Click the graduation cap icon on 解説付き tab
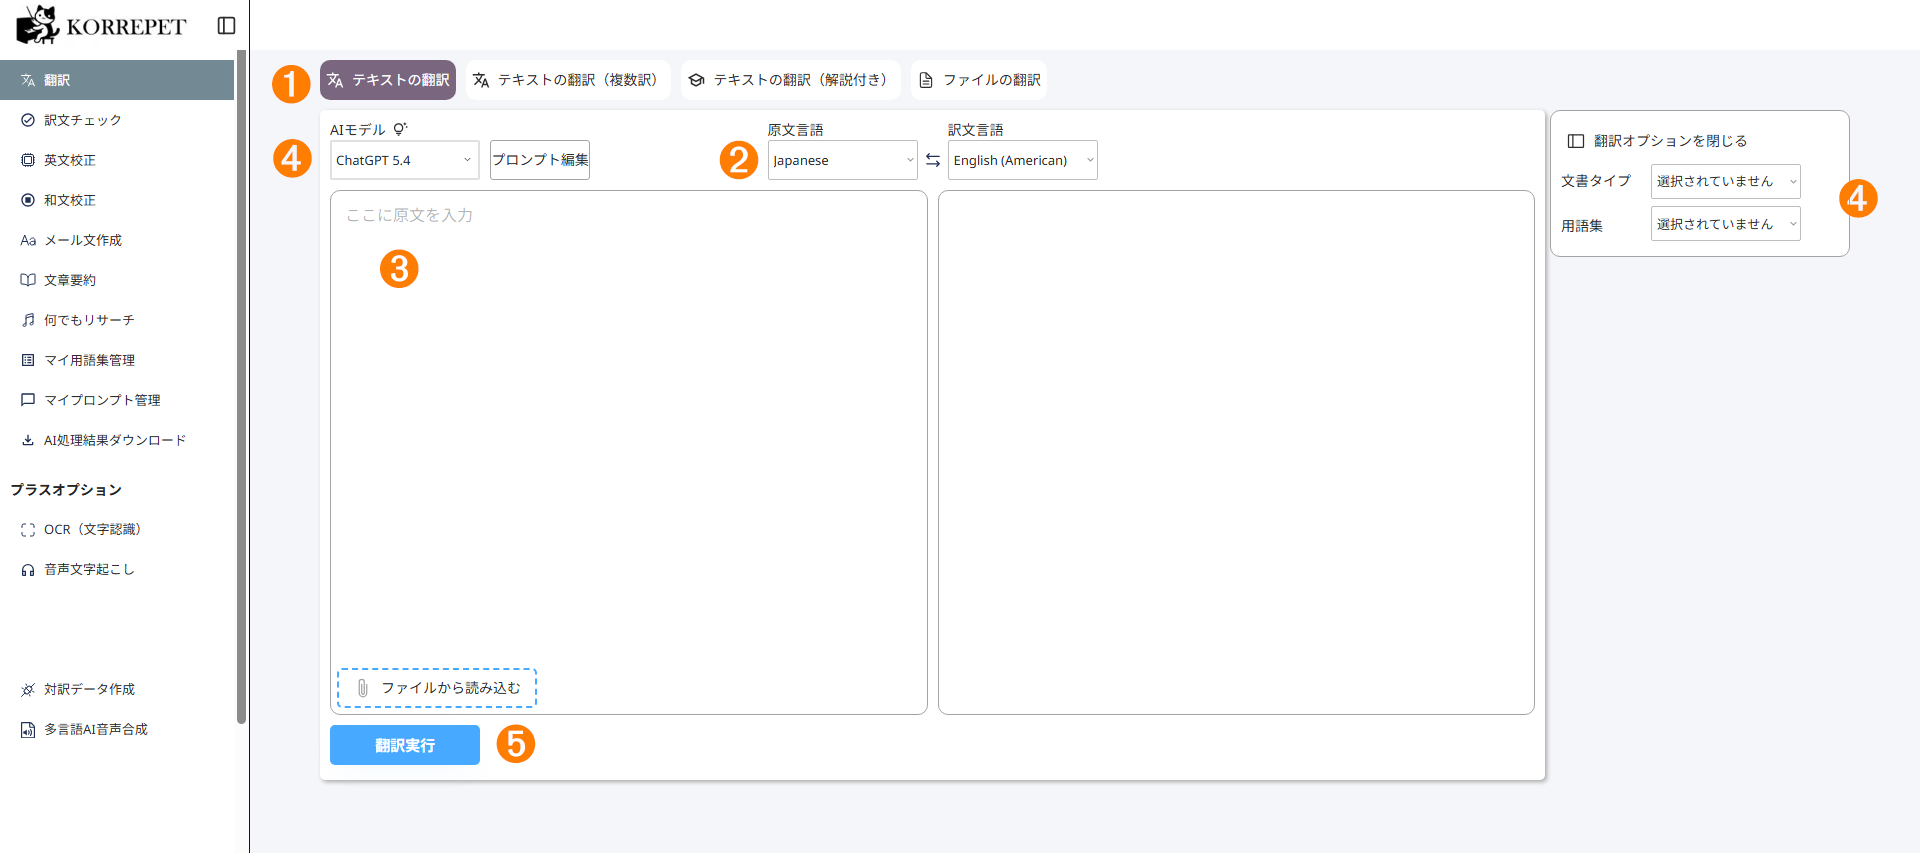 click(697, 80)
